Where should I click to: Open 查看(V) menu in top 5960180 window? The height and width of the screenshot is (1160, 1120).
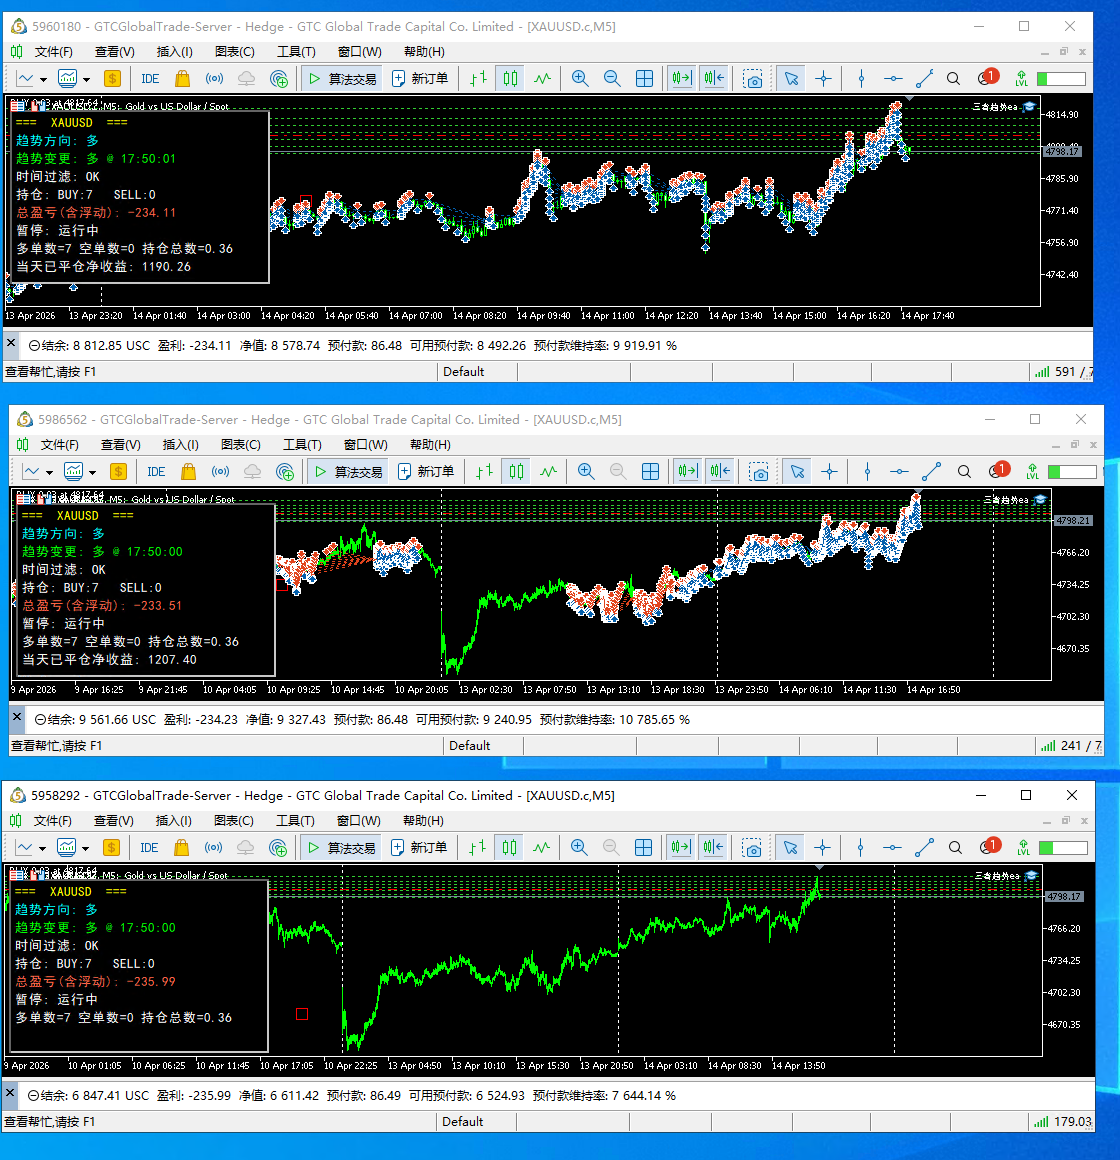(x=115, y=52)
